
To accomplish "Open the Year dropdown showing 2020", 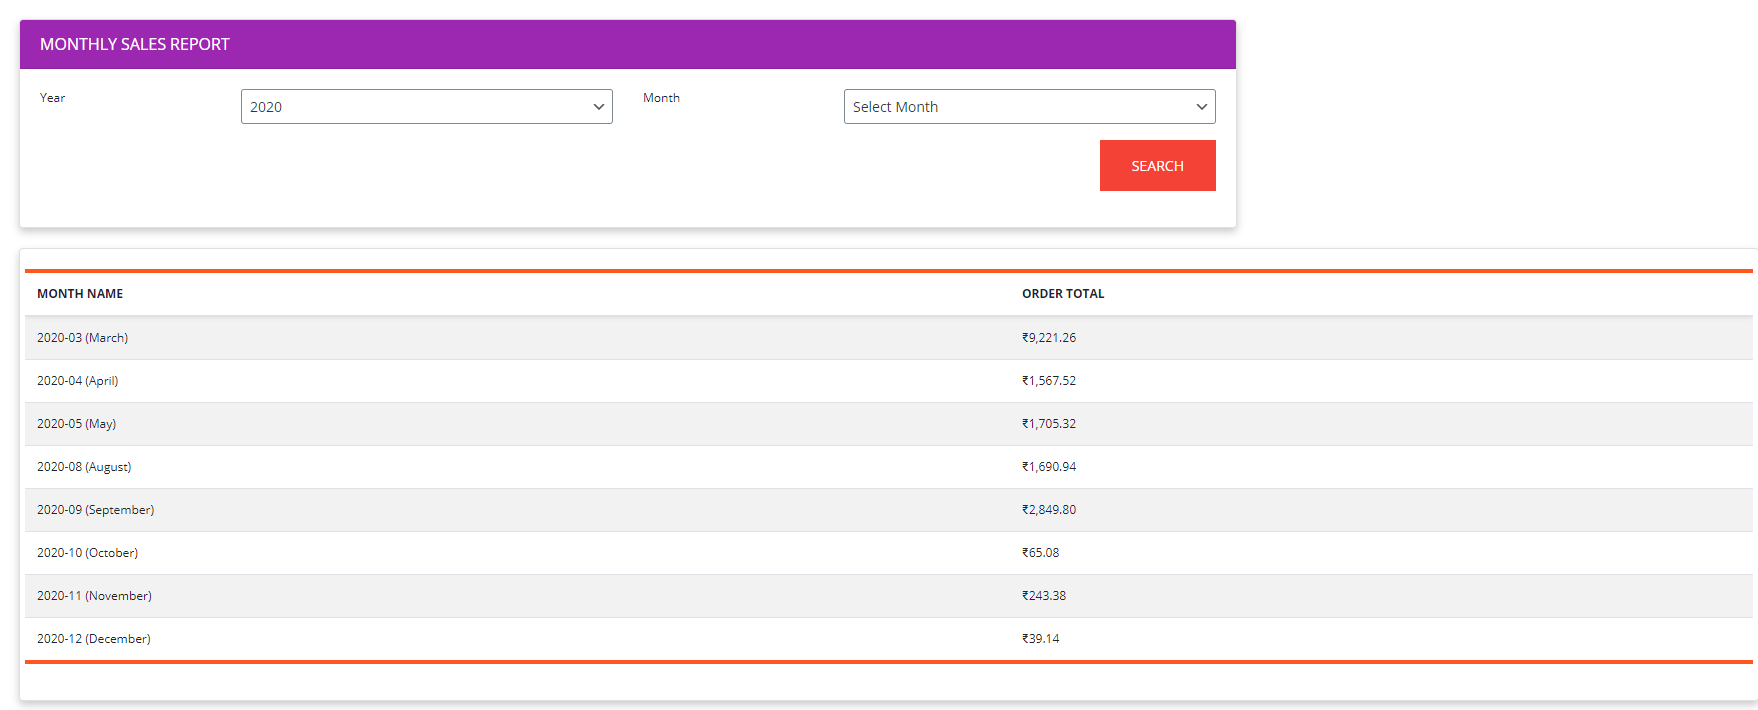I will click(x=426, y=107).
